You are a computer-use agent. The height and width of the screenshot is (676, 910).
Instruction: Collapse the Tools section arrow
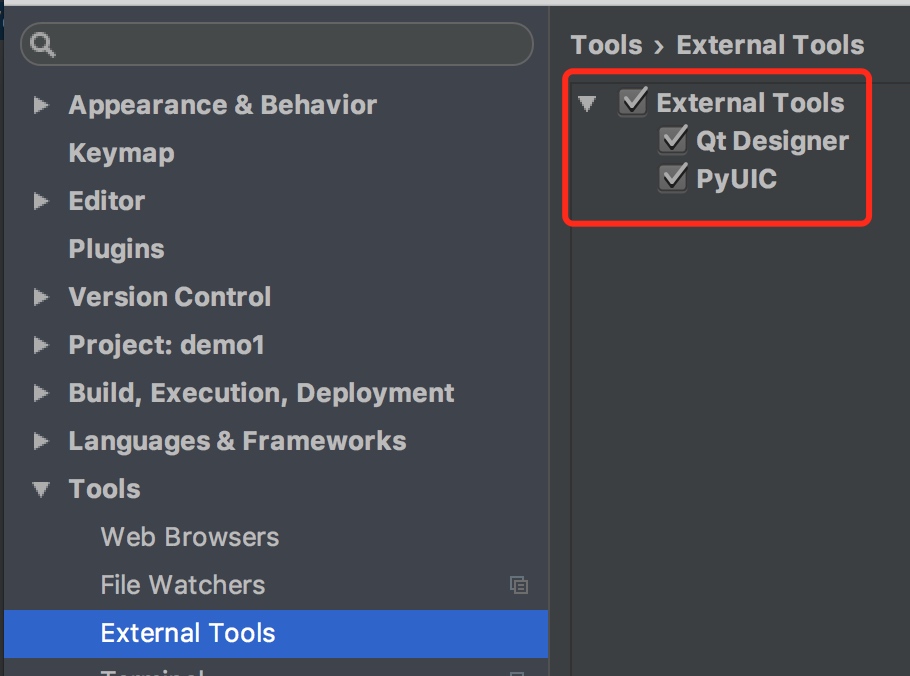click(41, 489)
